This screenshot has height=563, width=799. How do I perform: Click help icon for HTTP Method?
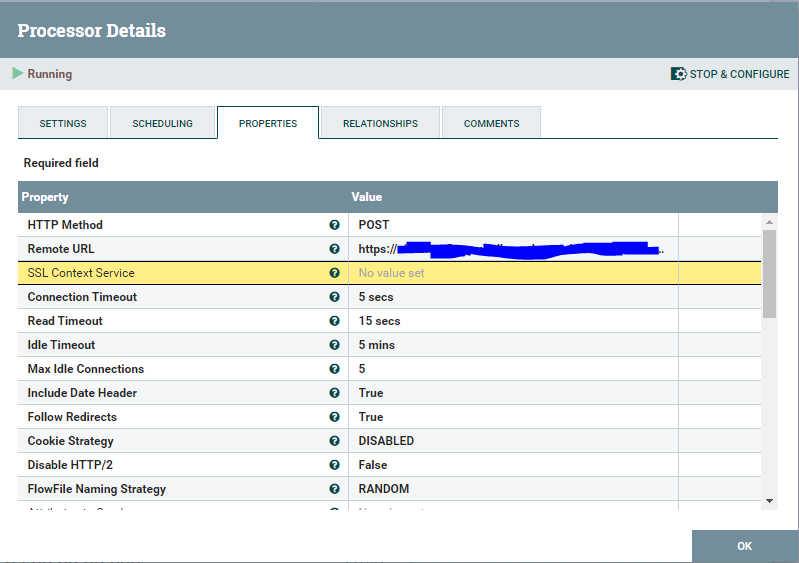(x=334, y=225)
